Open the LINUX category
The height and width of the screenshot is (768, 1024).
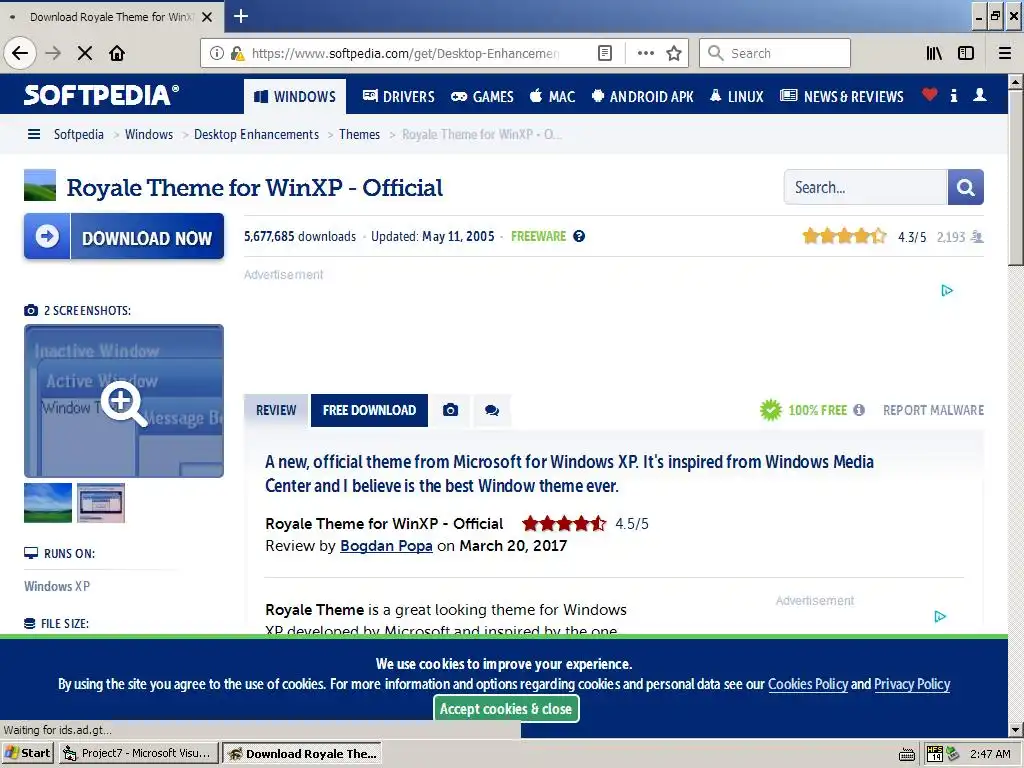pyautogui.click(x=737, y=97)
